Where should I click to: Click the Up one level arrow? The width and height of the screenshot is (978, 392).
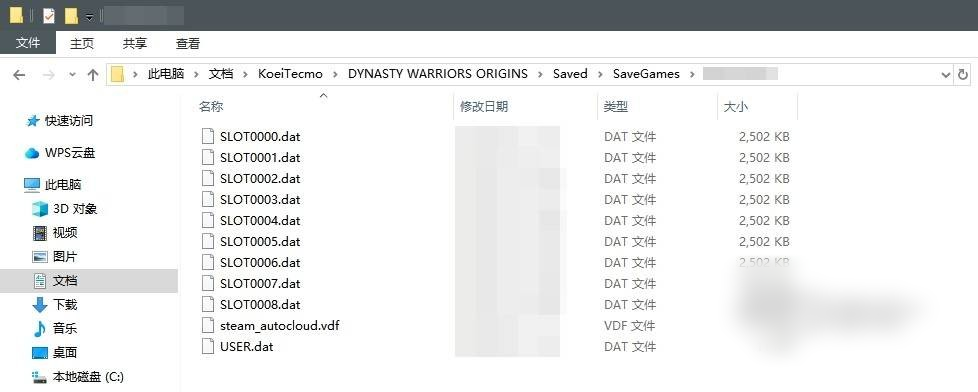pyautogui.click(x=93, y=75)
